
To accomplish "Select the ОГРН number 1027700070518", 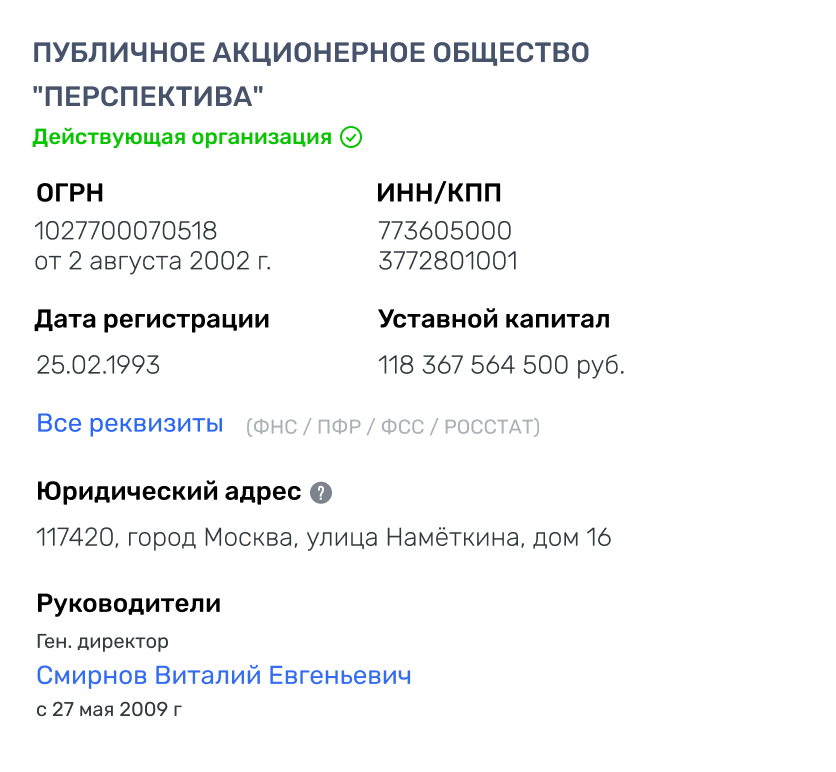I will [x=126, y=231].
